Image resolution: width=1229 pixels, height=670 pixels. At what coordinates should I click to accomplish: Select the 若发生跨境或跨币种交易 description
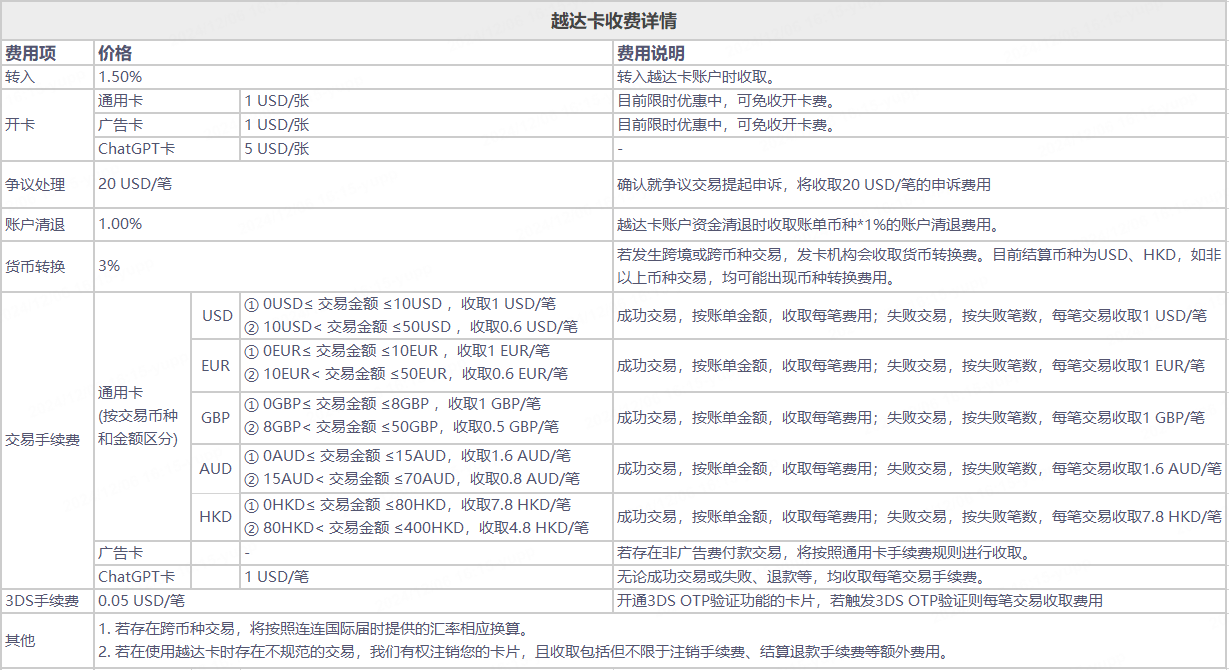tap(920, 266)
